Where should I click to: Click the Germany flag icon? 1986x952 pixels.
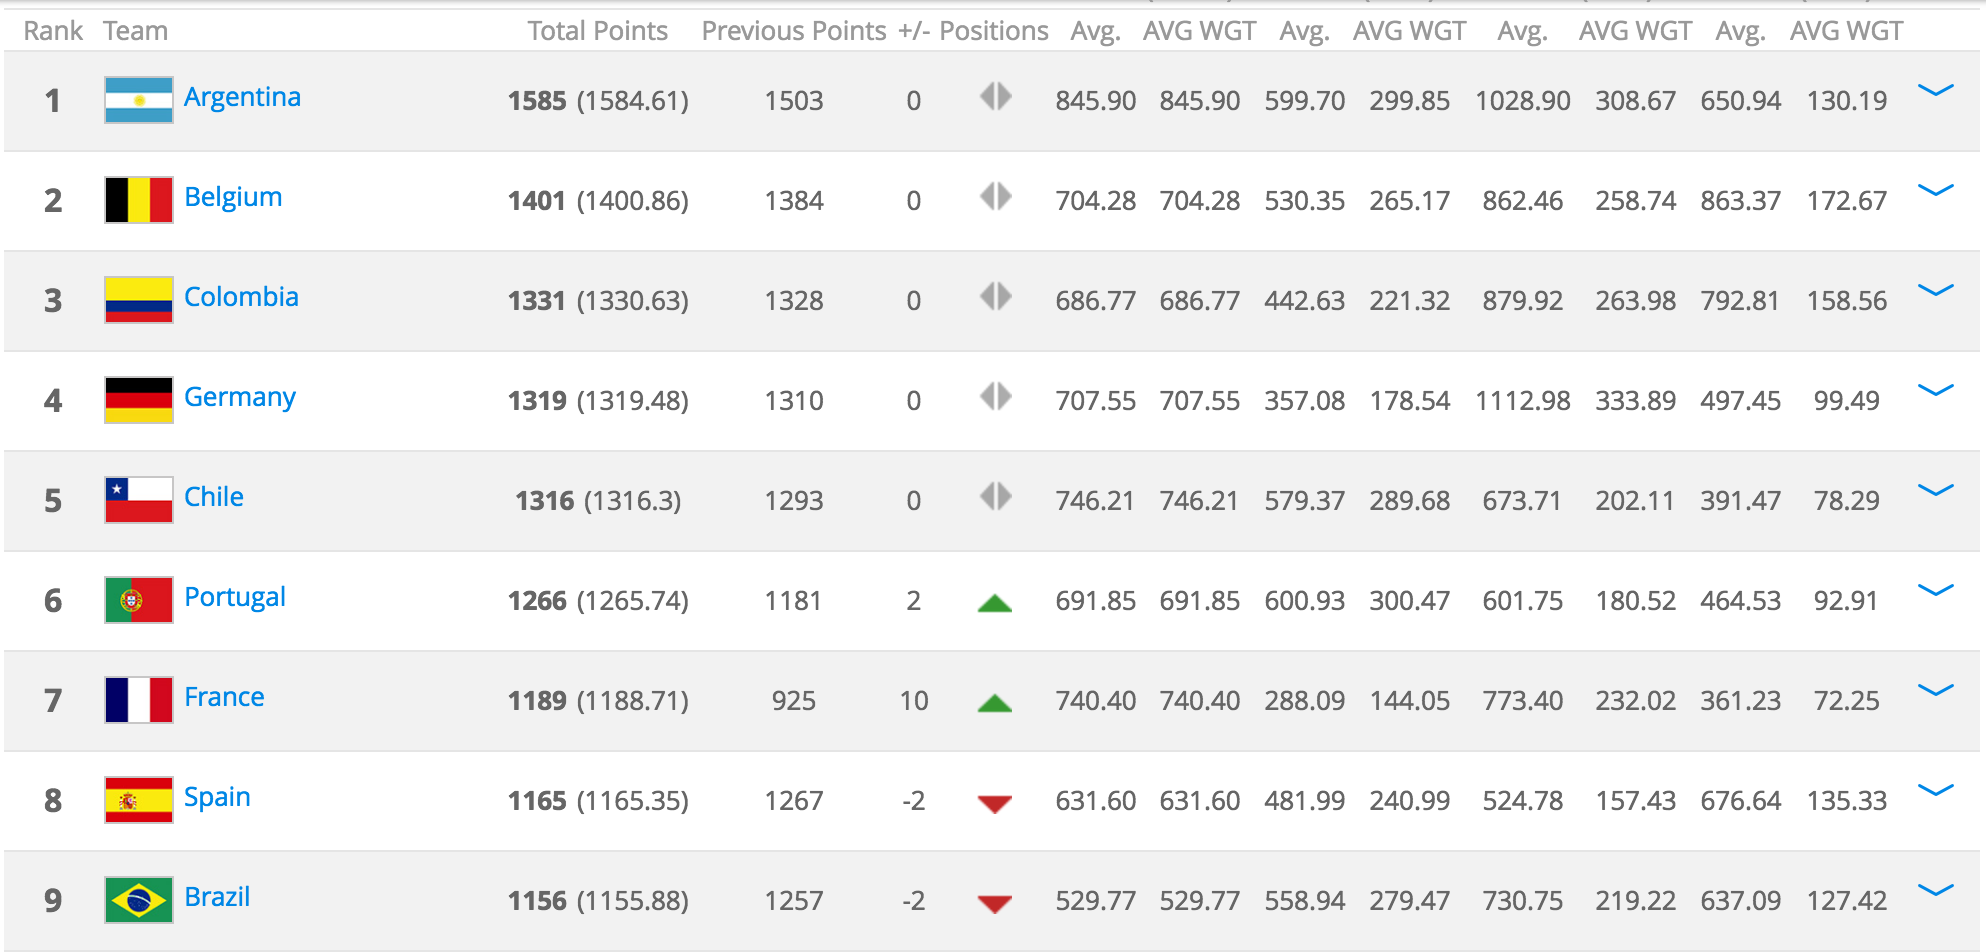(139, 400)
